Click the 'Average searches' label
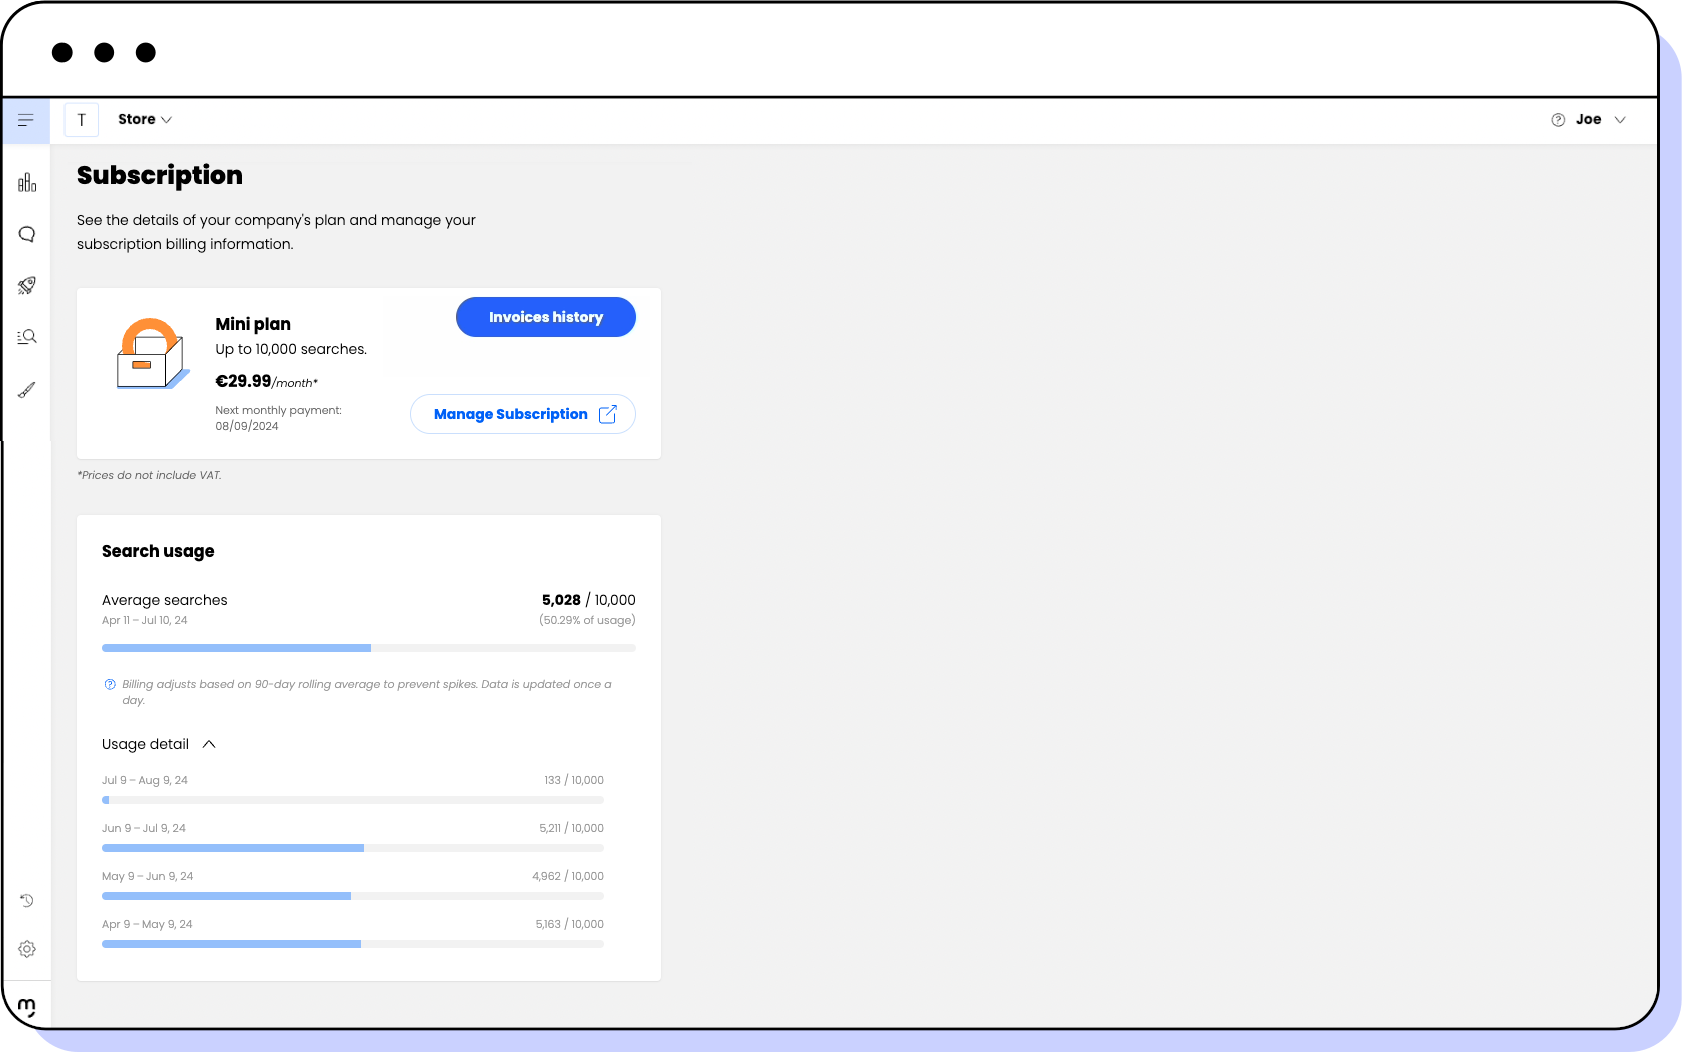Screen dimensions: 1682x1052 point(165,600)
